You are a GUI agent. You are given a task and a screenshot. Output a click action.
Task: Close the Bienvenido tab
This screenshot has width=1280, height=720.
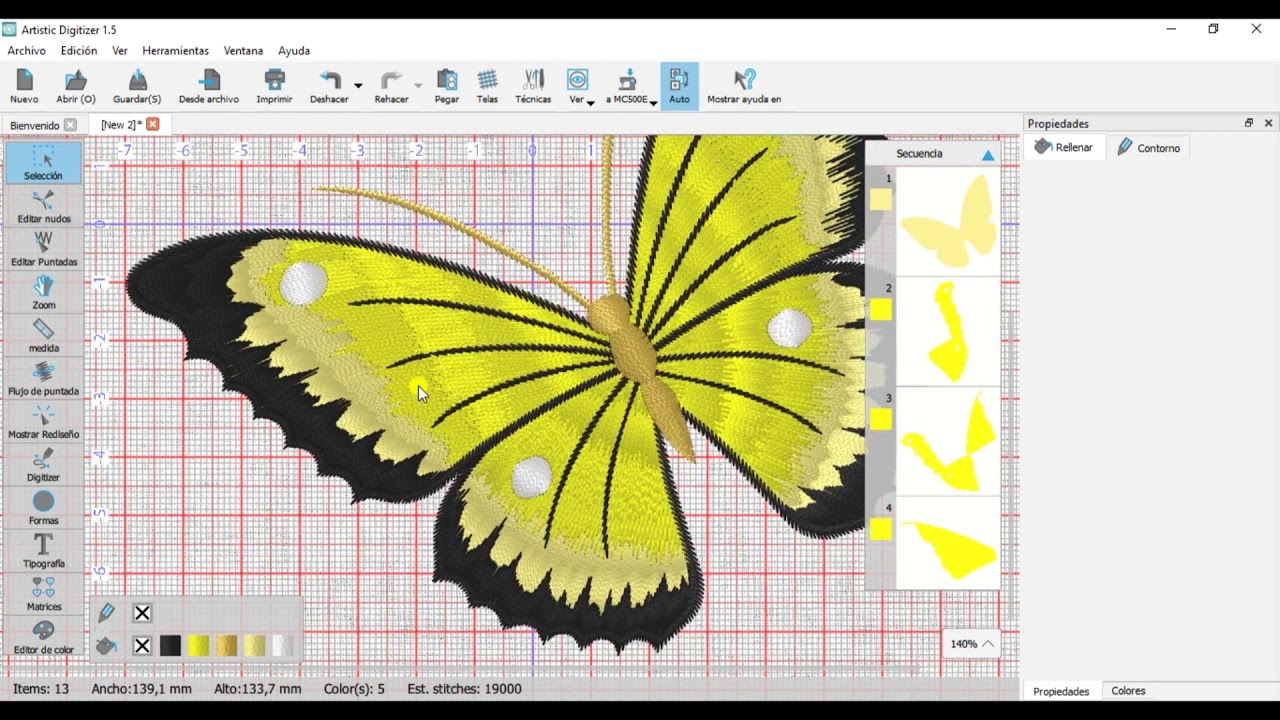[70, 125]
